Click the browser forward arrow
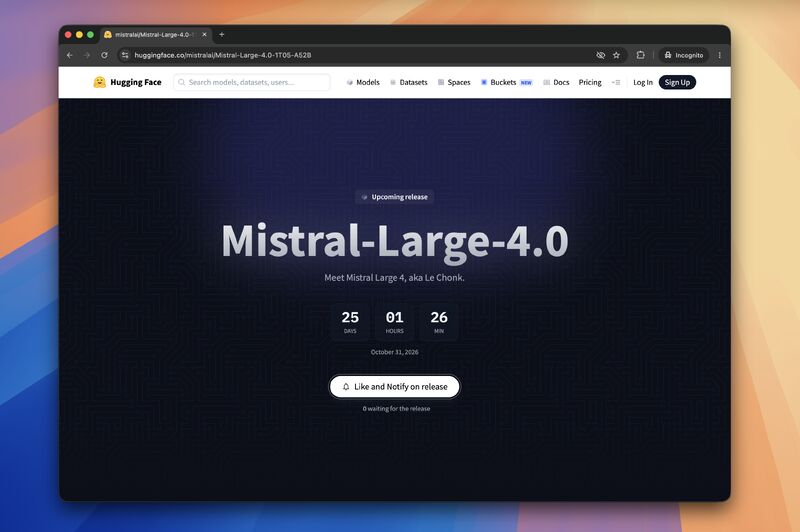800x532 pixels. click(x=87, y=55)
